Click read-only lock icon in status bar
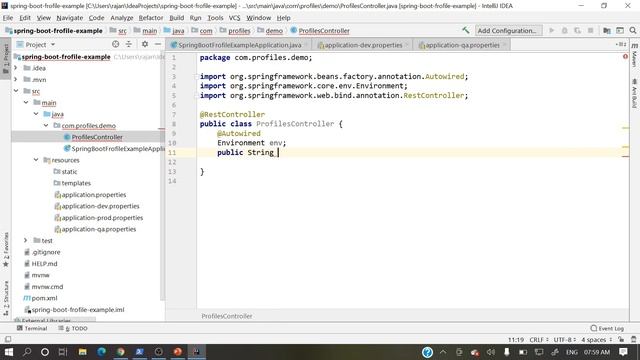Image resolution: width=640 pixels, height=360 pixels. [621, 340]
